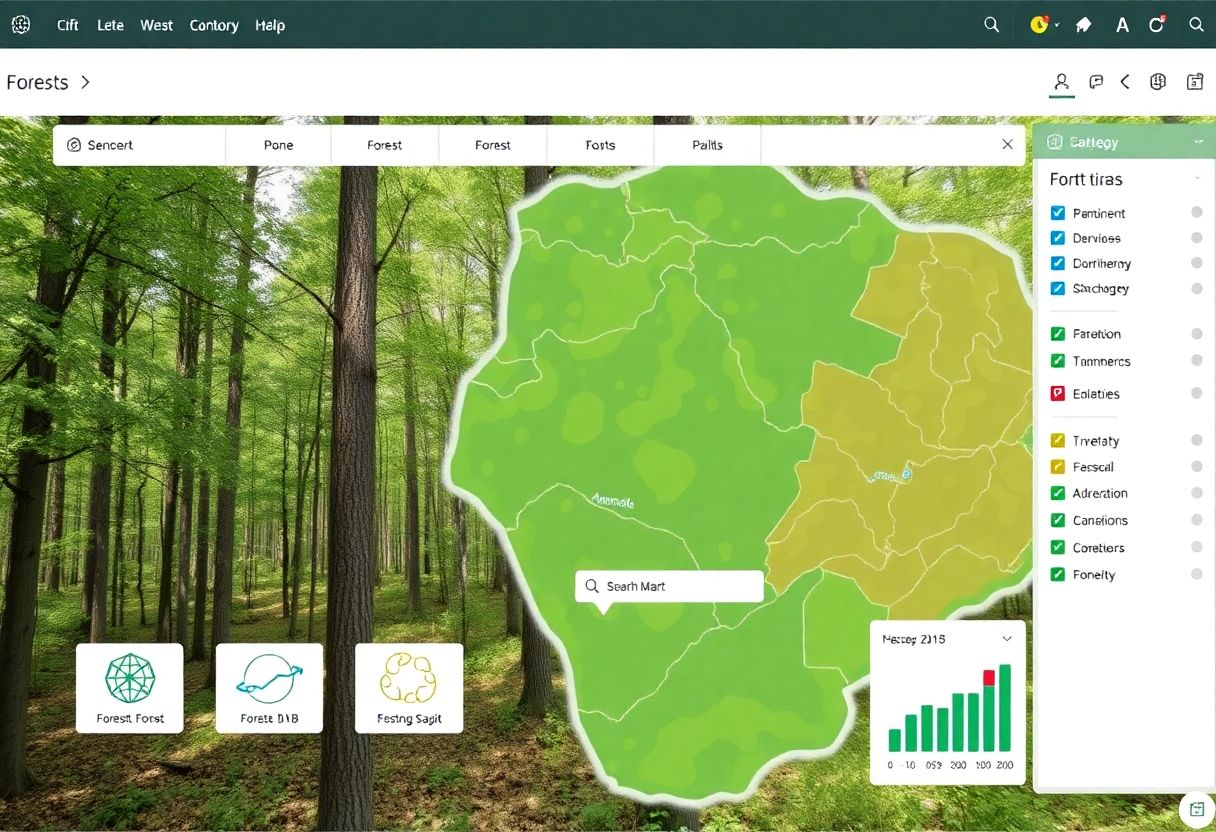Open notifications via the badged bell icon
This screenshot has height=832, width=1216.
(x=1156, y=25)
